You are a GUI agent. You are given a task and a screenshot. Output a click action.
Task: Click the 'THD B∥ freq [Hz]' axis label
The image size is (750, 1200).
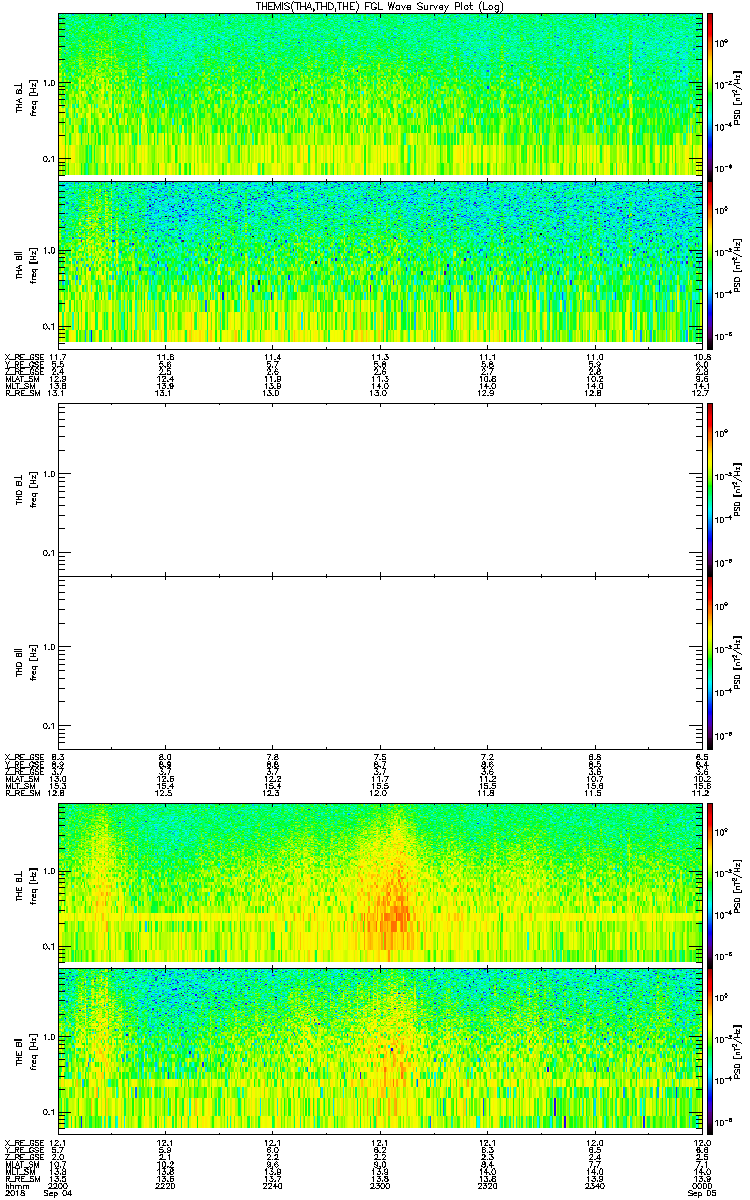click(27, 662)
